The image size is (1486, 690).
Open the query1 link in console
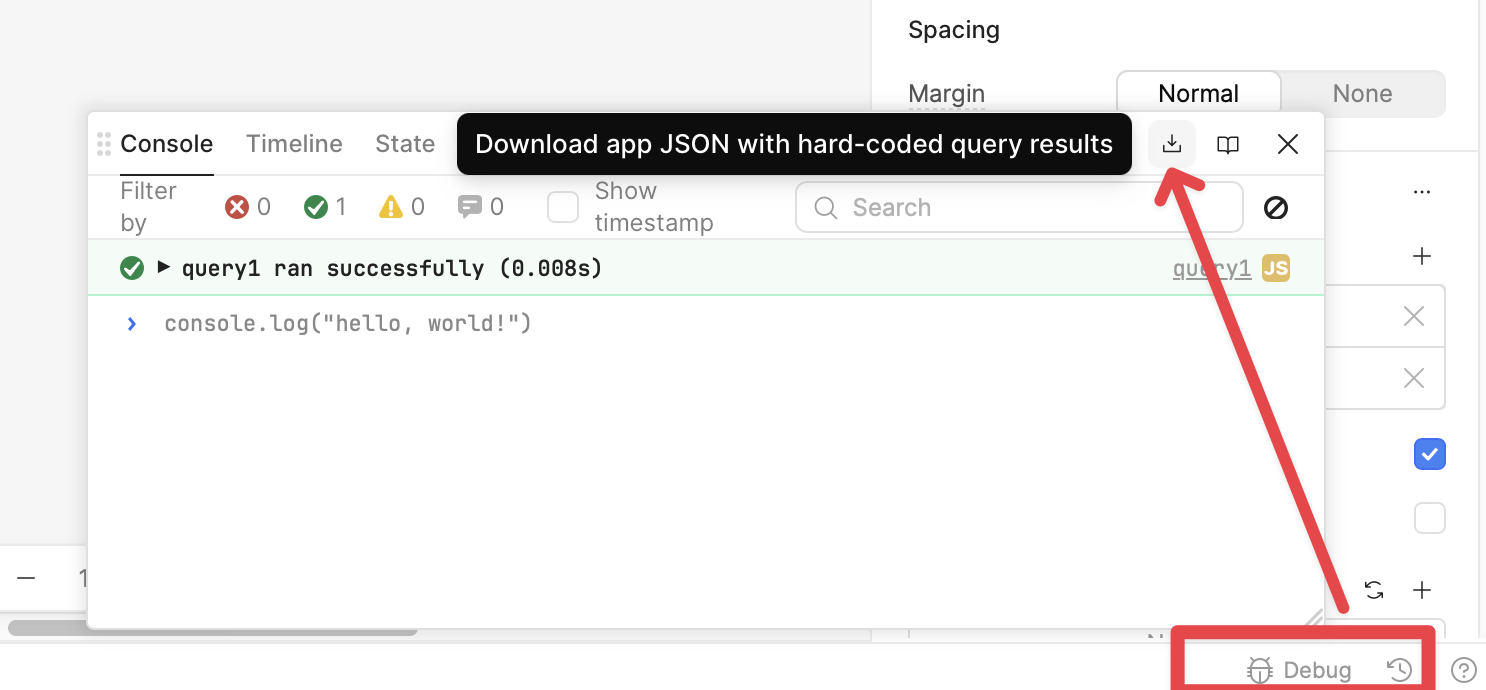click(1211, 268)
